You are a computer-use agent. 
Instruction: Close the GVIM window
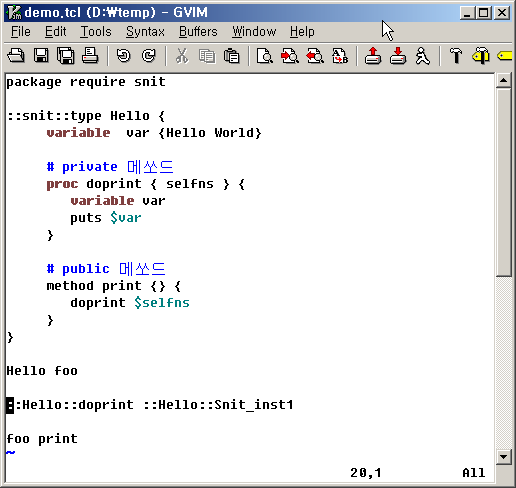[502, 13]
